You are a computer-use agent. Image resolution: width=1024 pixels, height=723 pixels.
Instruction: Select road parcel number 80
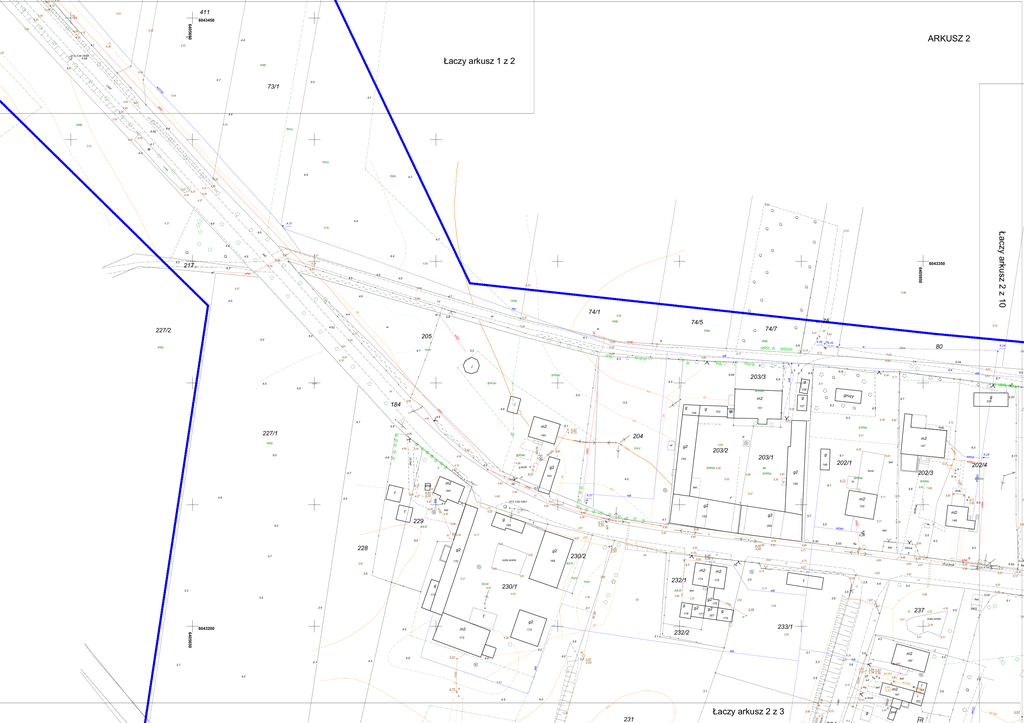click(939, 346)
